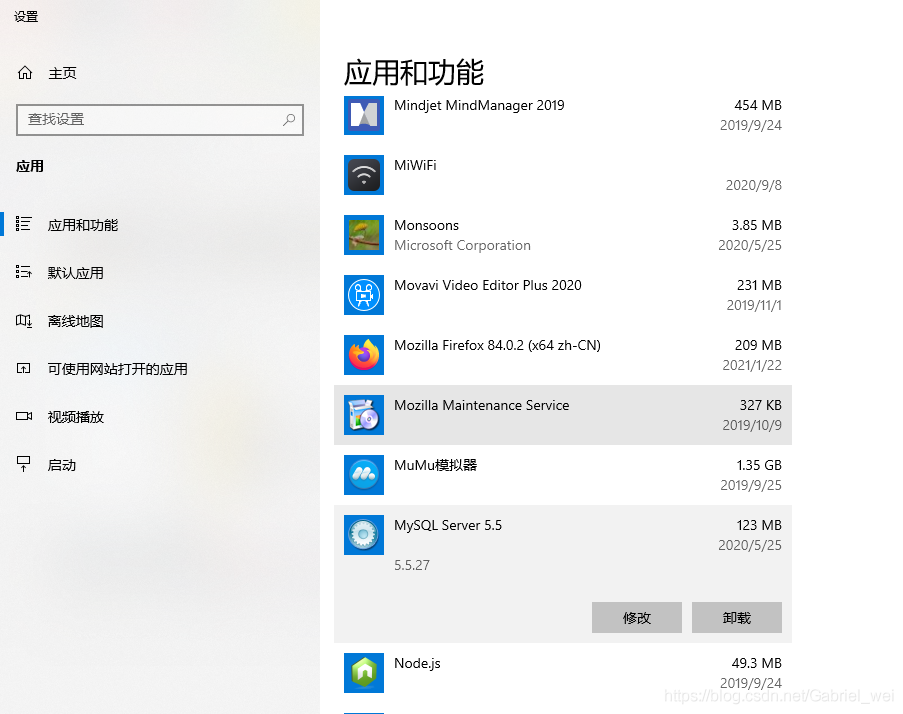Focus the 查找设置 search field
This screenshot has height=714, width=903.
pyautogui.click(x=160, y=120)
